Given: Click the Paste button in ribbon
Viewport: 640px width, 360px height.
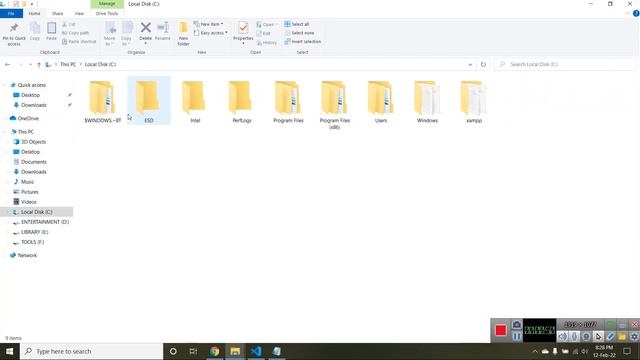Looking at the screenshot, I should click(x=51, y=31).
